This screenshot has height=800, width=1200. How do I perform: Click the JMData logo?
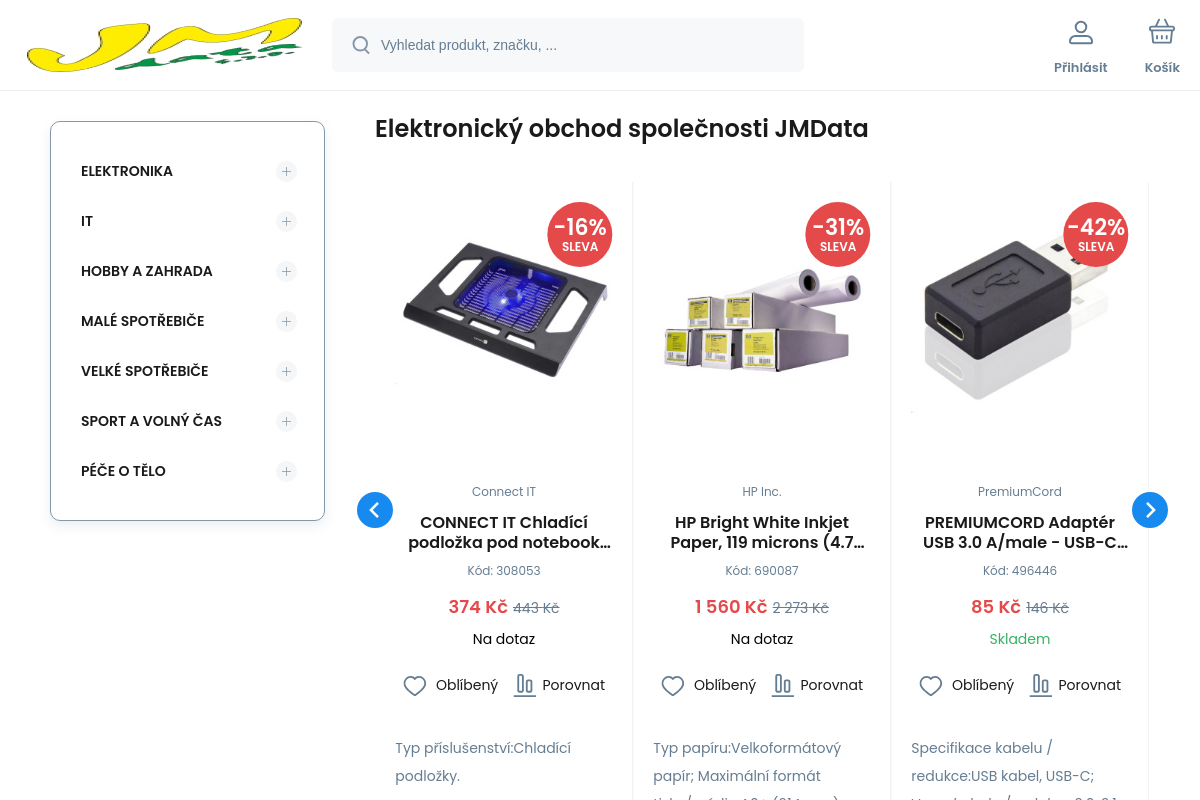click(x=165, y=44)
